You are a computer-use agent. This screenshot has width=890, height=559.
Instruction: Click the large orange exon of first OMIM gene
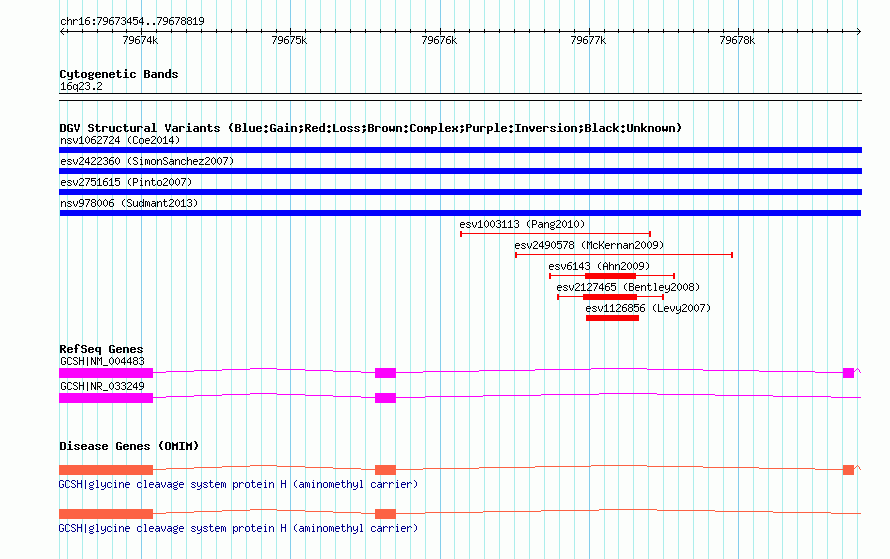(106, 470)
